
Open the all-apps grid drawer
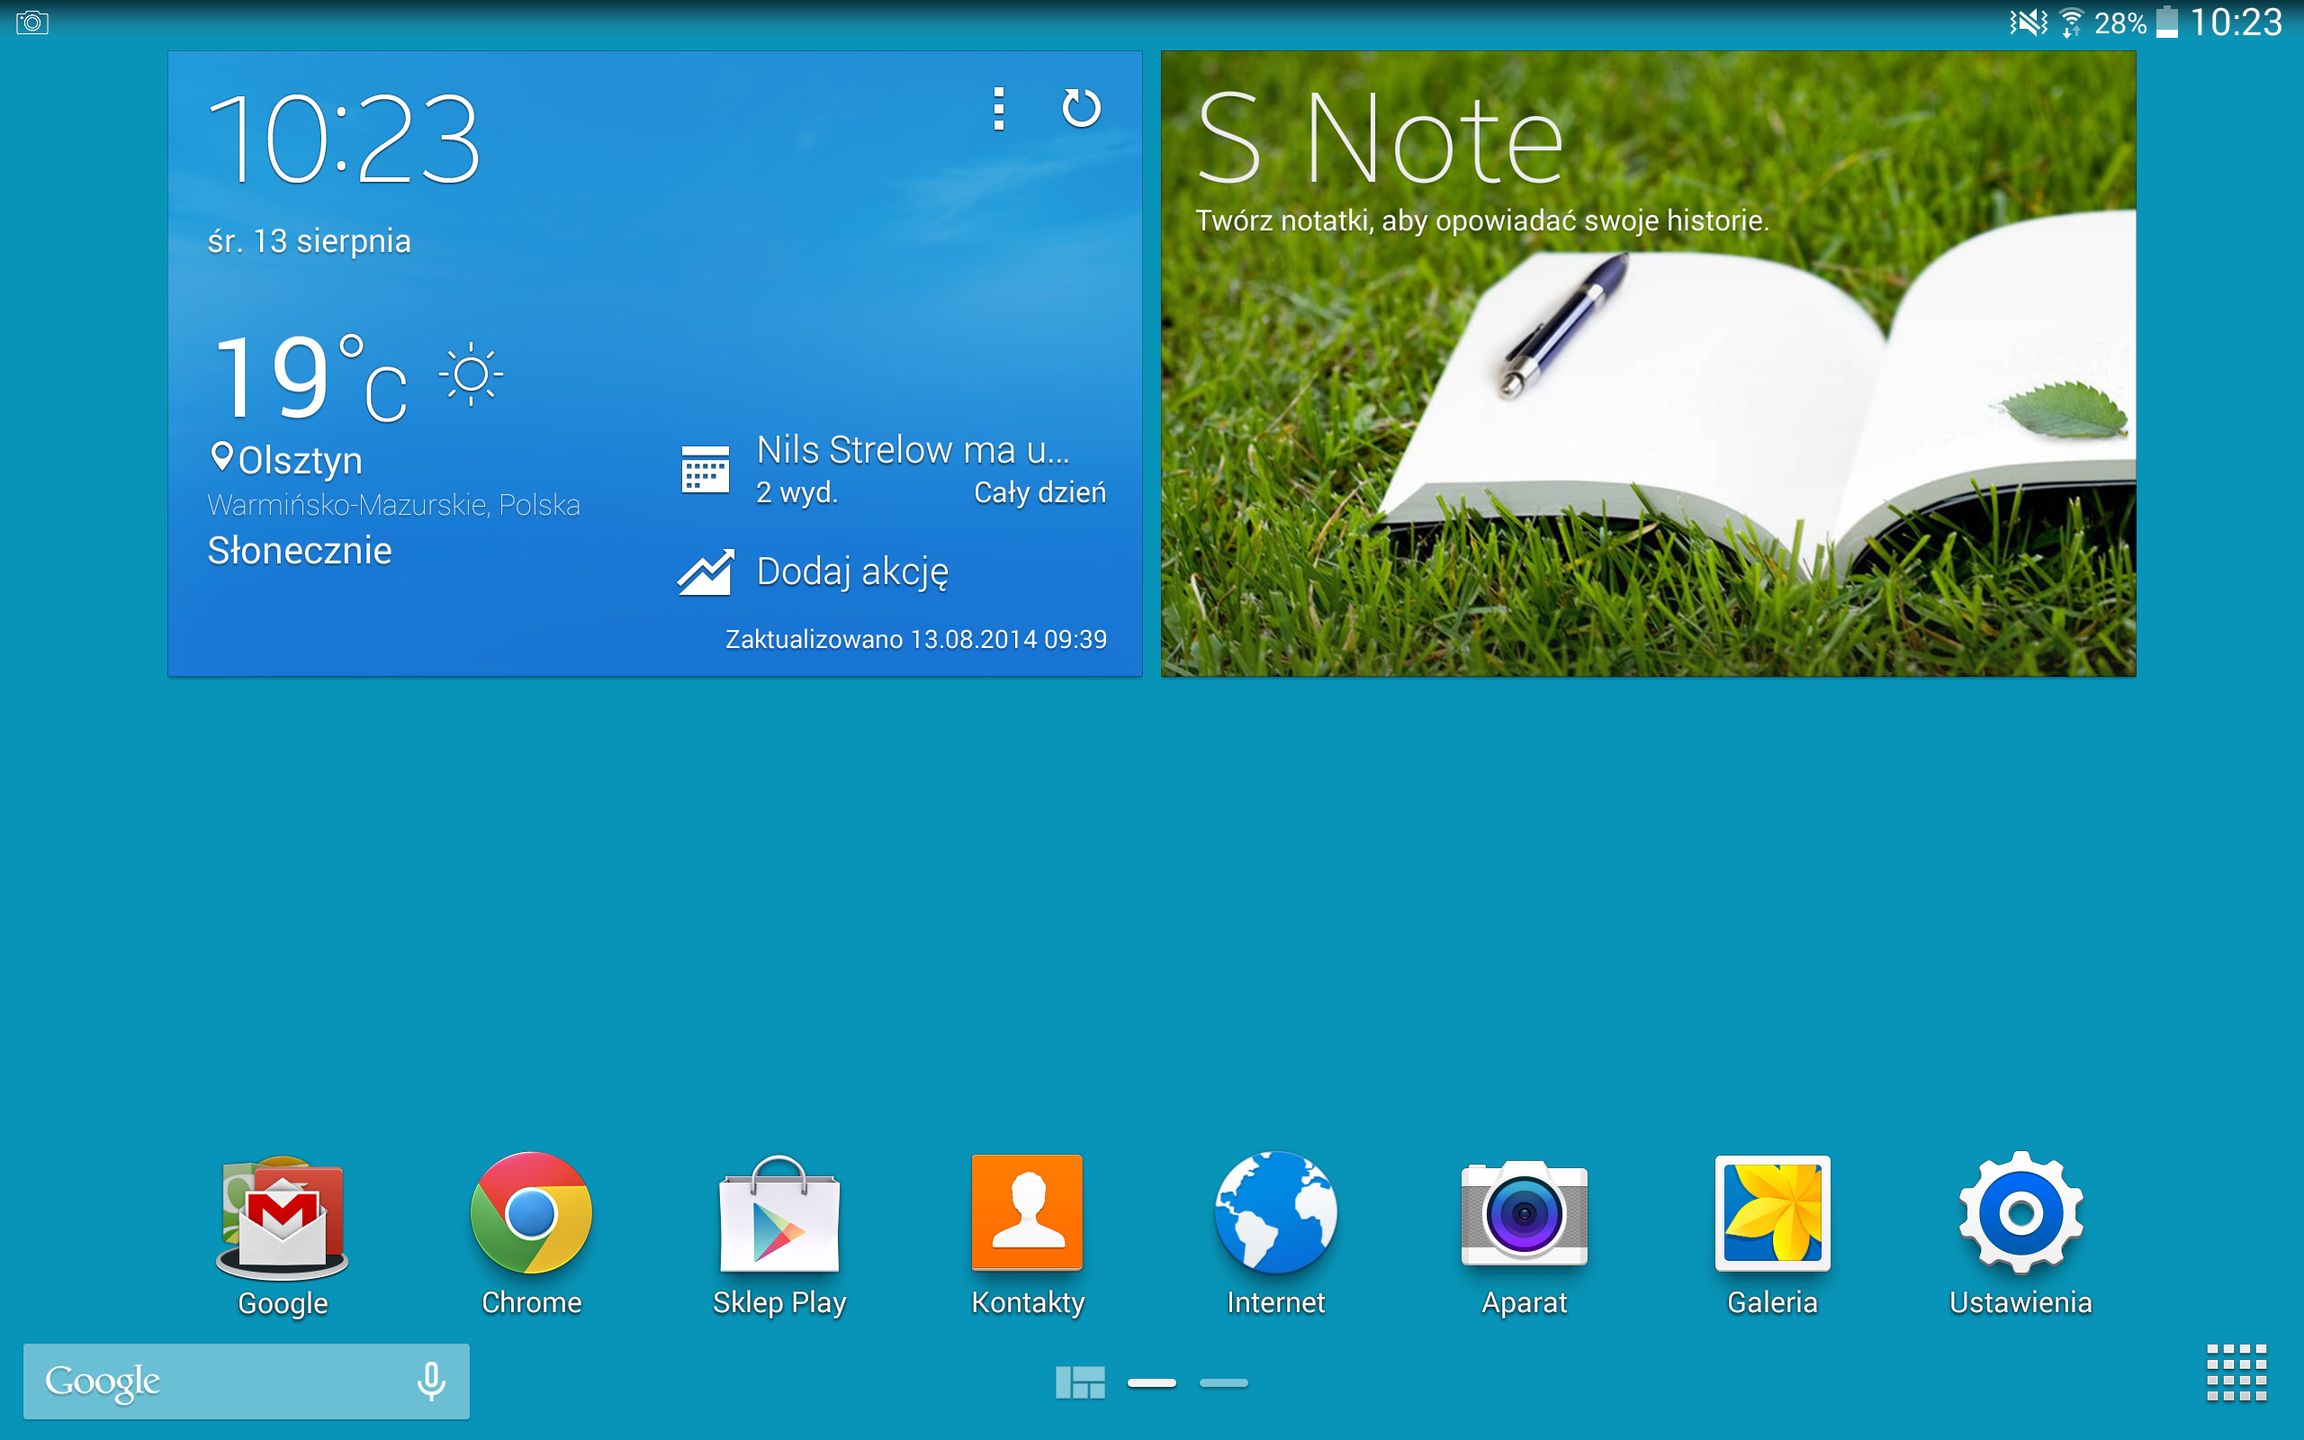(x=2236, y=1373)
